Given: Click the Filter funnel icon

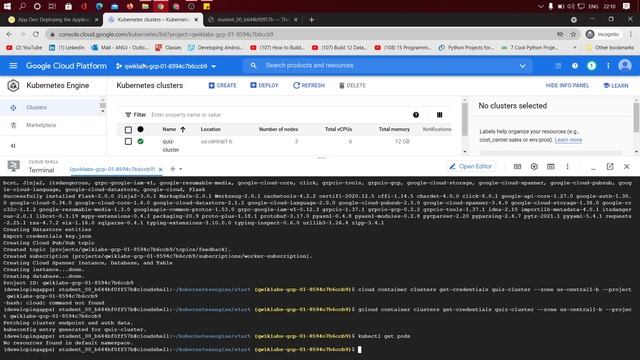Looking at the screenshot, I should pos(128,115).
